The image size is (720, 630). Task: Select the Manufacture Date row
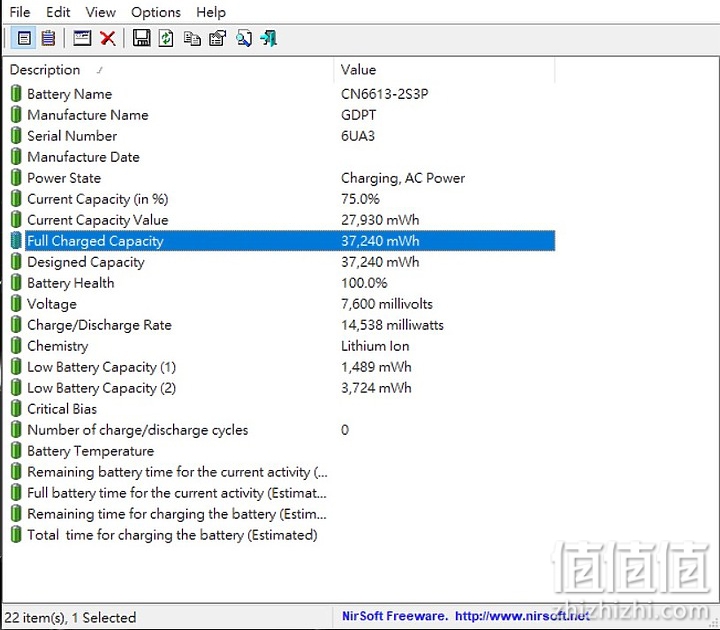point(283,157)
